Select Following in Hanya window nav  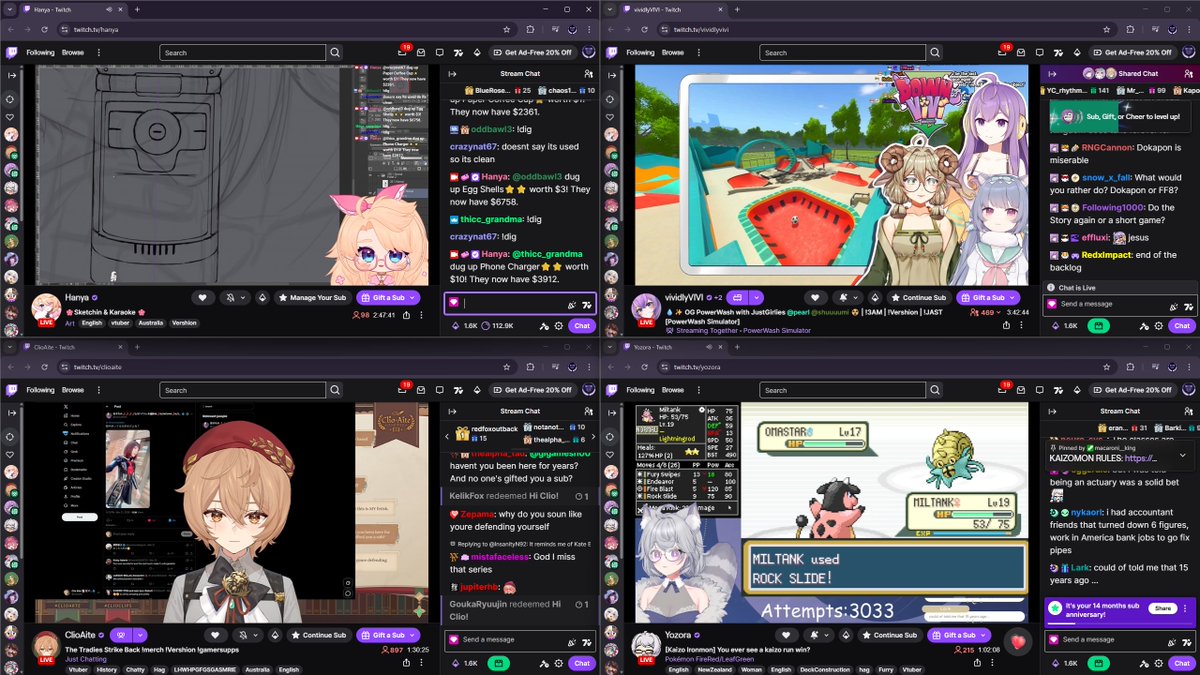coord(40,52)
